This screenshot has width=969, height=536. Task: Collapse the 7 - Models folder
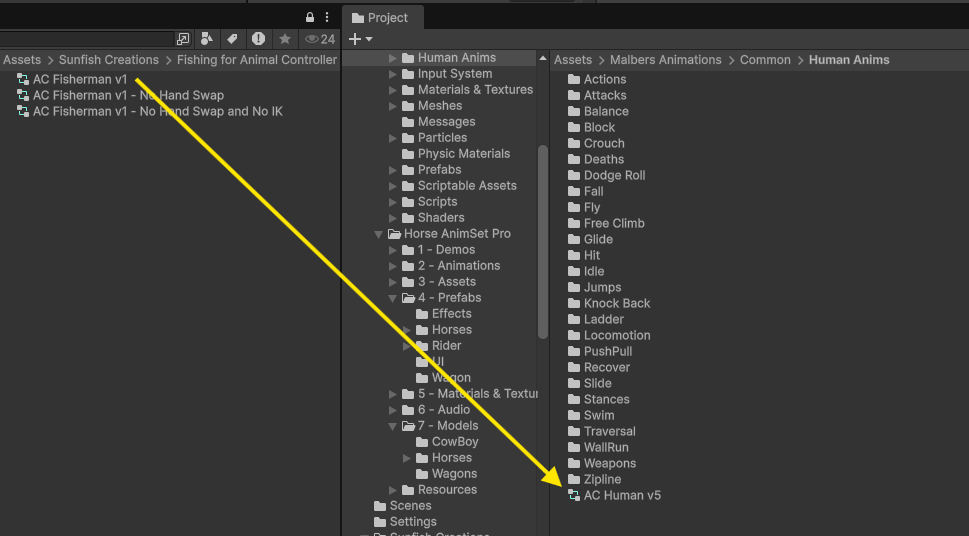coord(393,426)
